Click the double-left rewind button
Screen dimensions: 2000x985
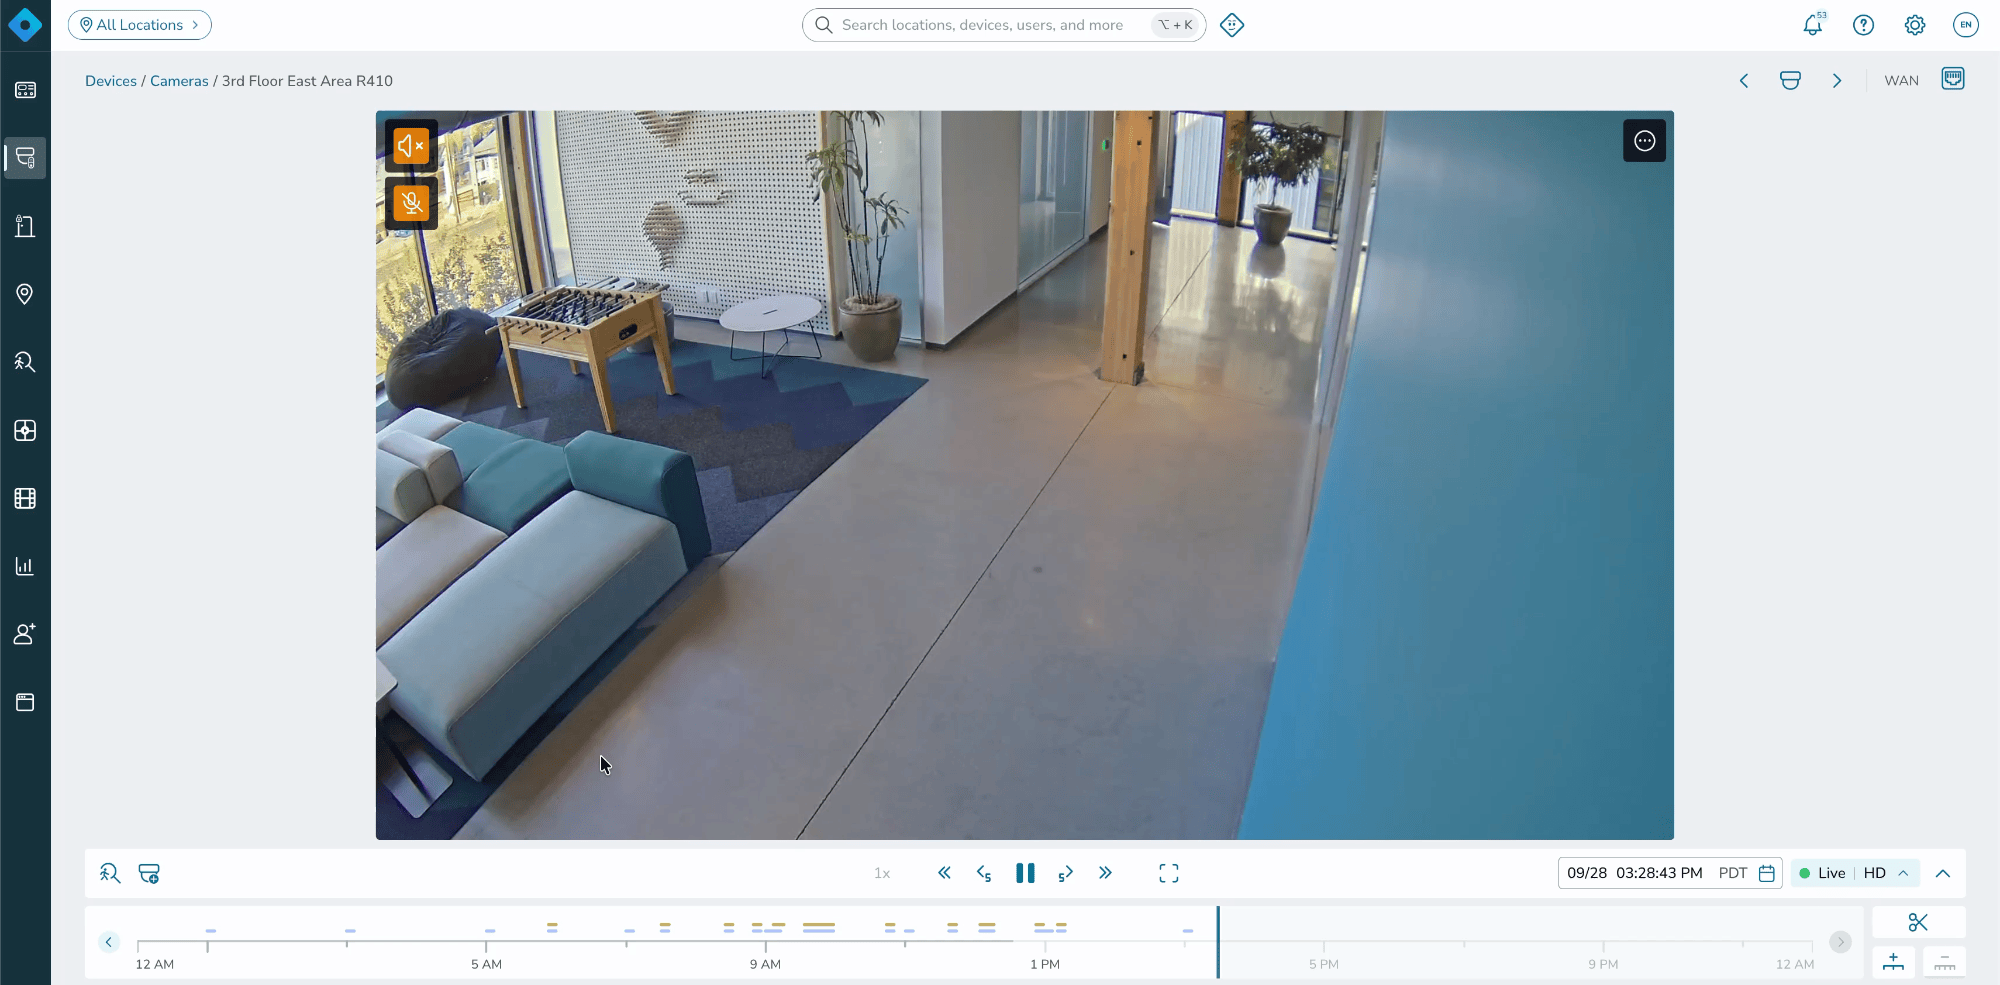pos(944,873)
